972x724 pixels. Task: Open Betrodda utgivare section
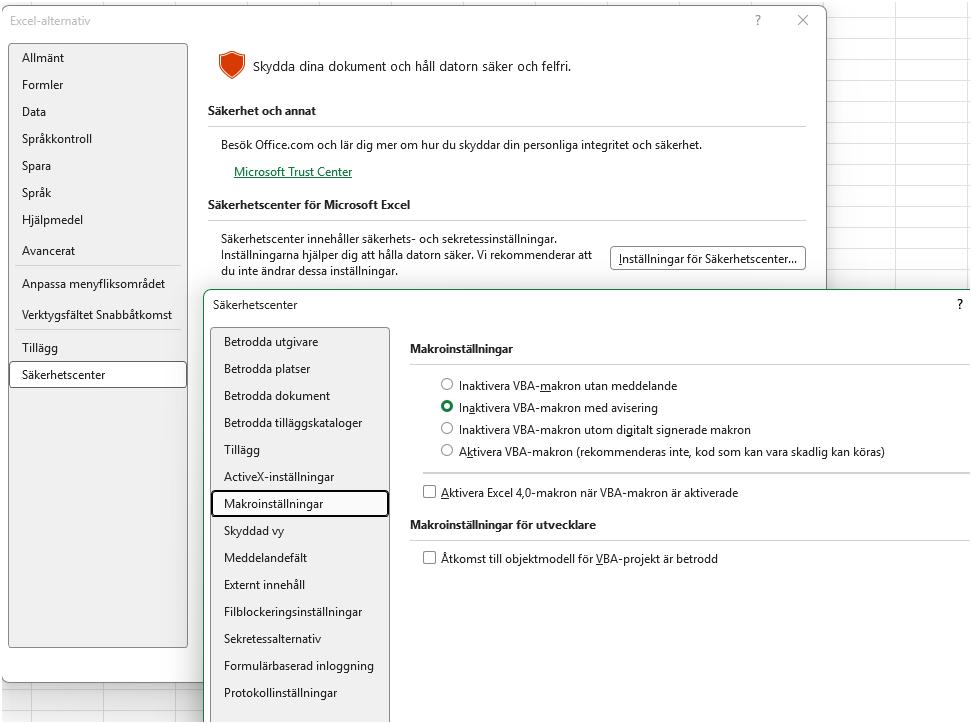coord(300,342)
